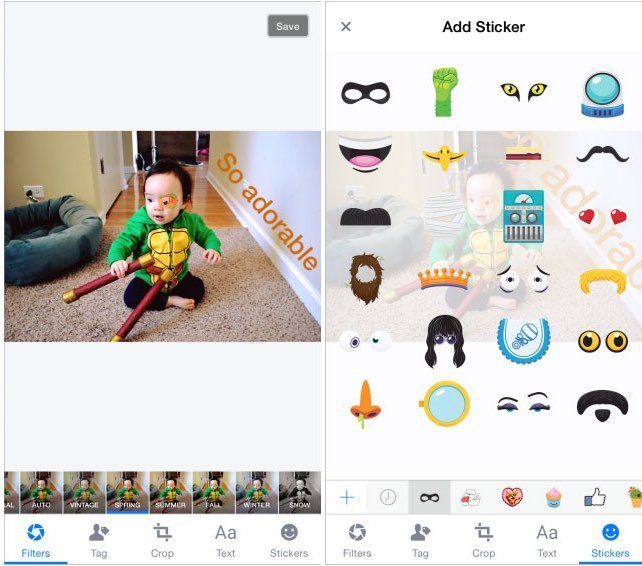The height and width of the screenshot is (566, 642).
Task: Open recent stickers clock tab
Action: [388, 497]
